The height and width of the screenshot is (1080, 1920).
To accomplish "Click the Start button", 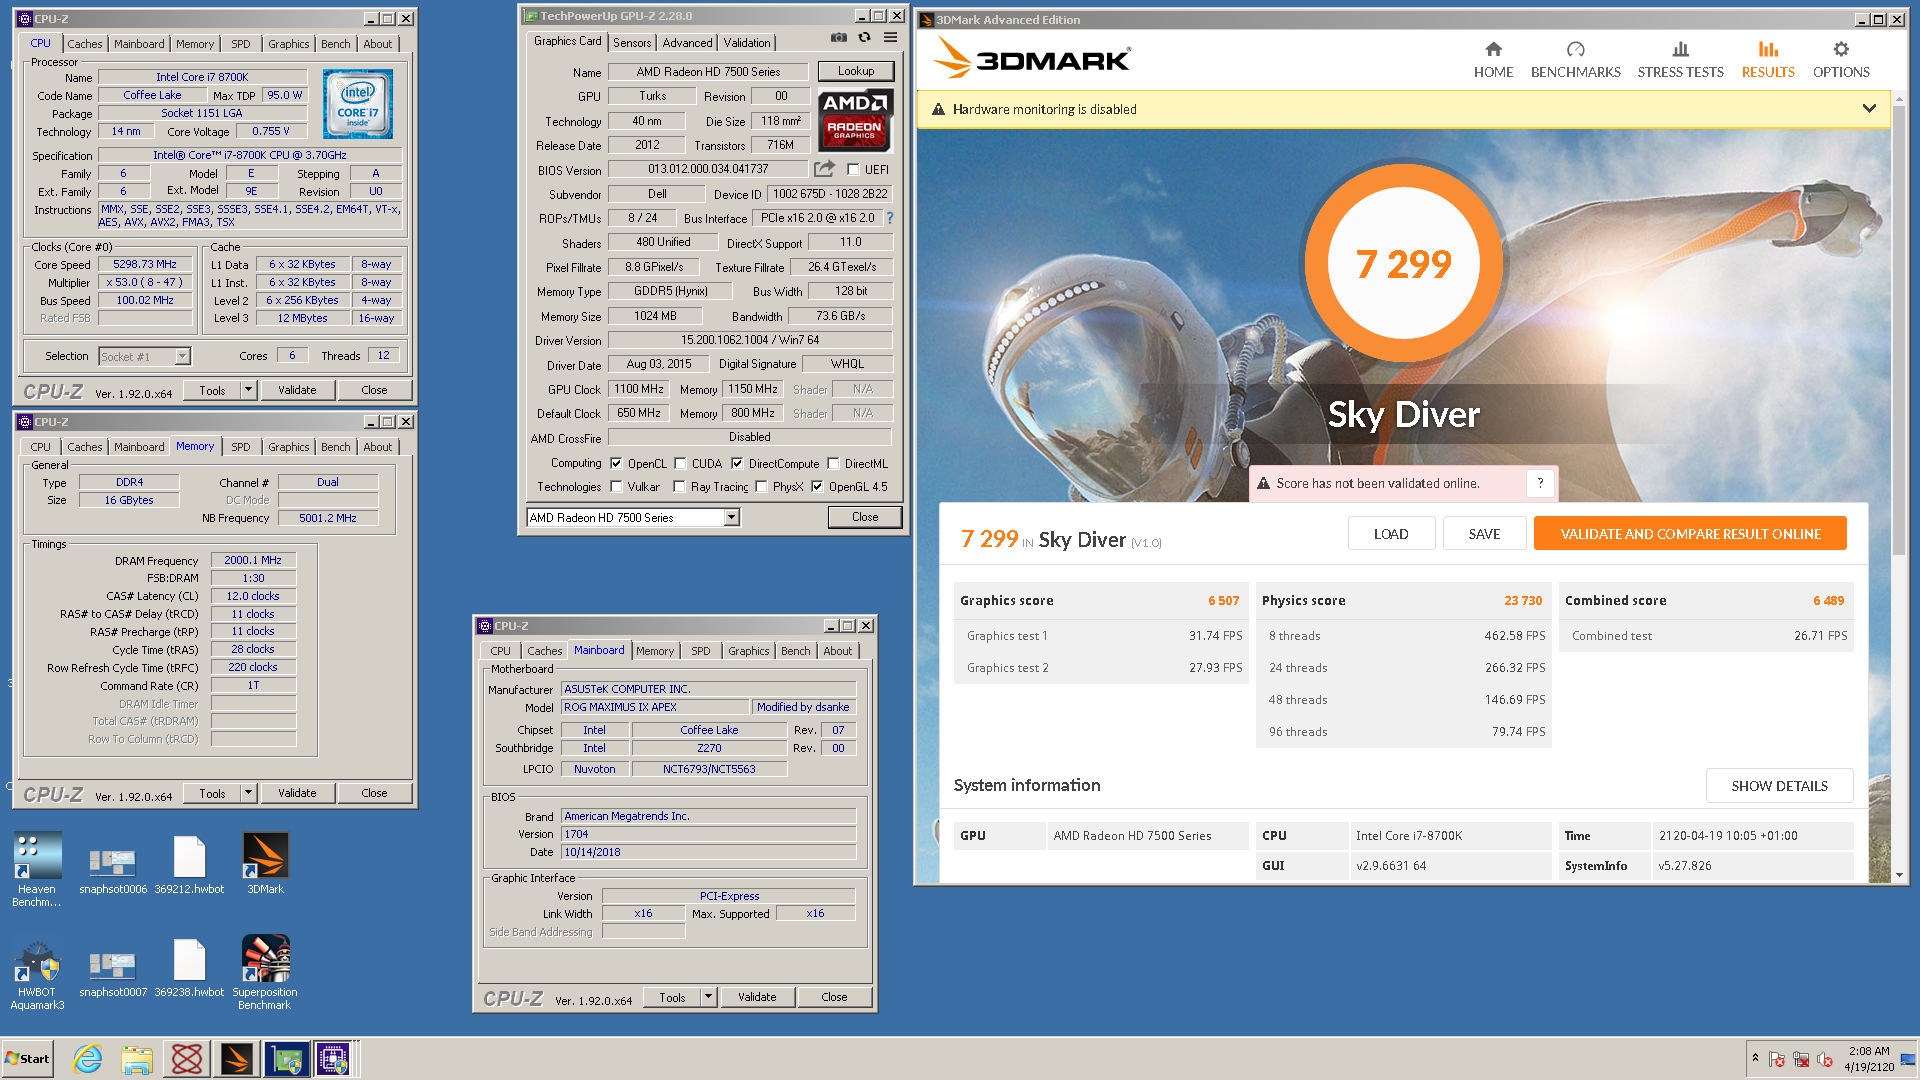I will click(27, 1058).
